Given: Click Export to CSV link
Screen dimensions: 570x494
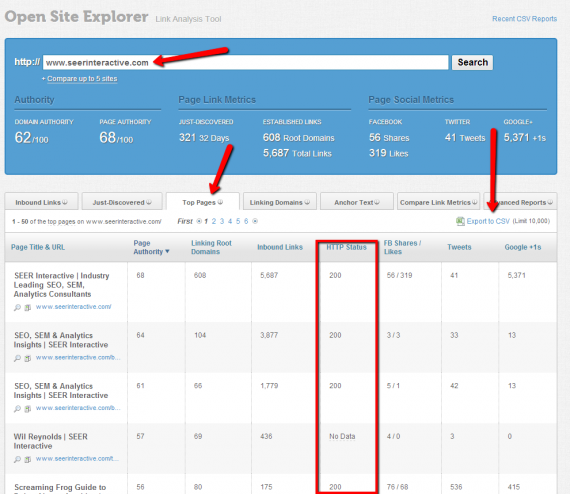Looking at the screenshot, I should tap(488, 221).
